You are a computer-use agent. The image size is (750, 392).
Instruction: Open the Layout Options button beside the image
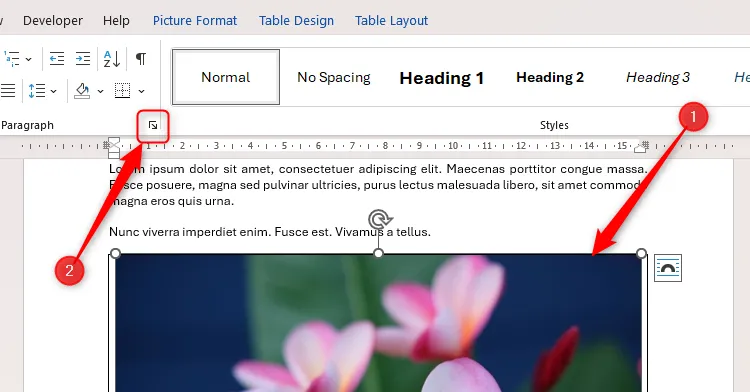[668, 268]
